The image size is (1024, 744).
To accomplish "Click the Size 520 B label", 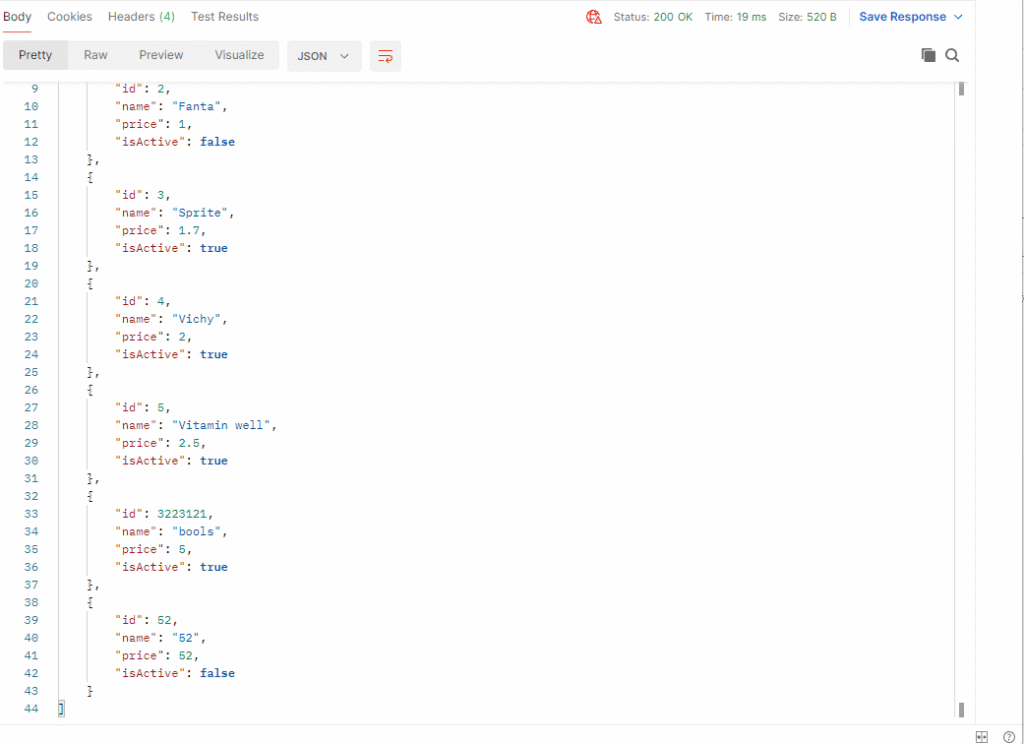I will pyautogui.click(x=807, y=17).
